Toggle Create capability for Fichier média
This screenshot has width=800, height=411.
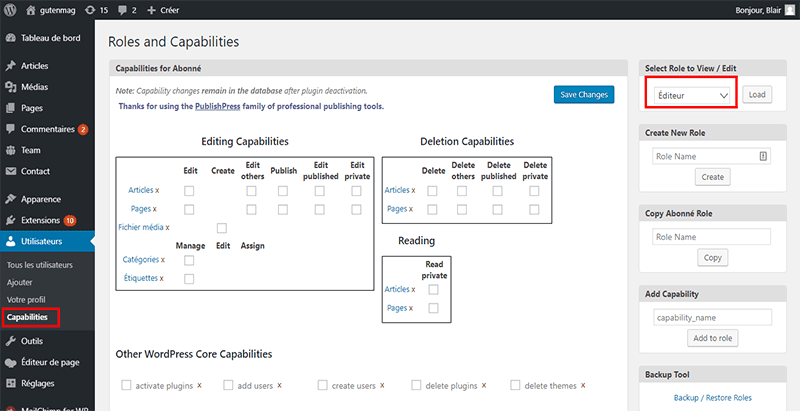point(221,228)
